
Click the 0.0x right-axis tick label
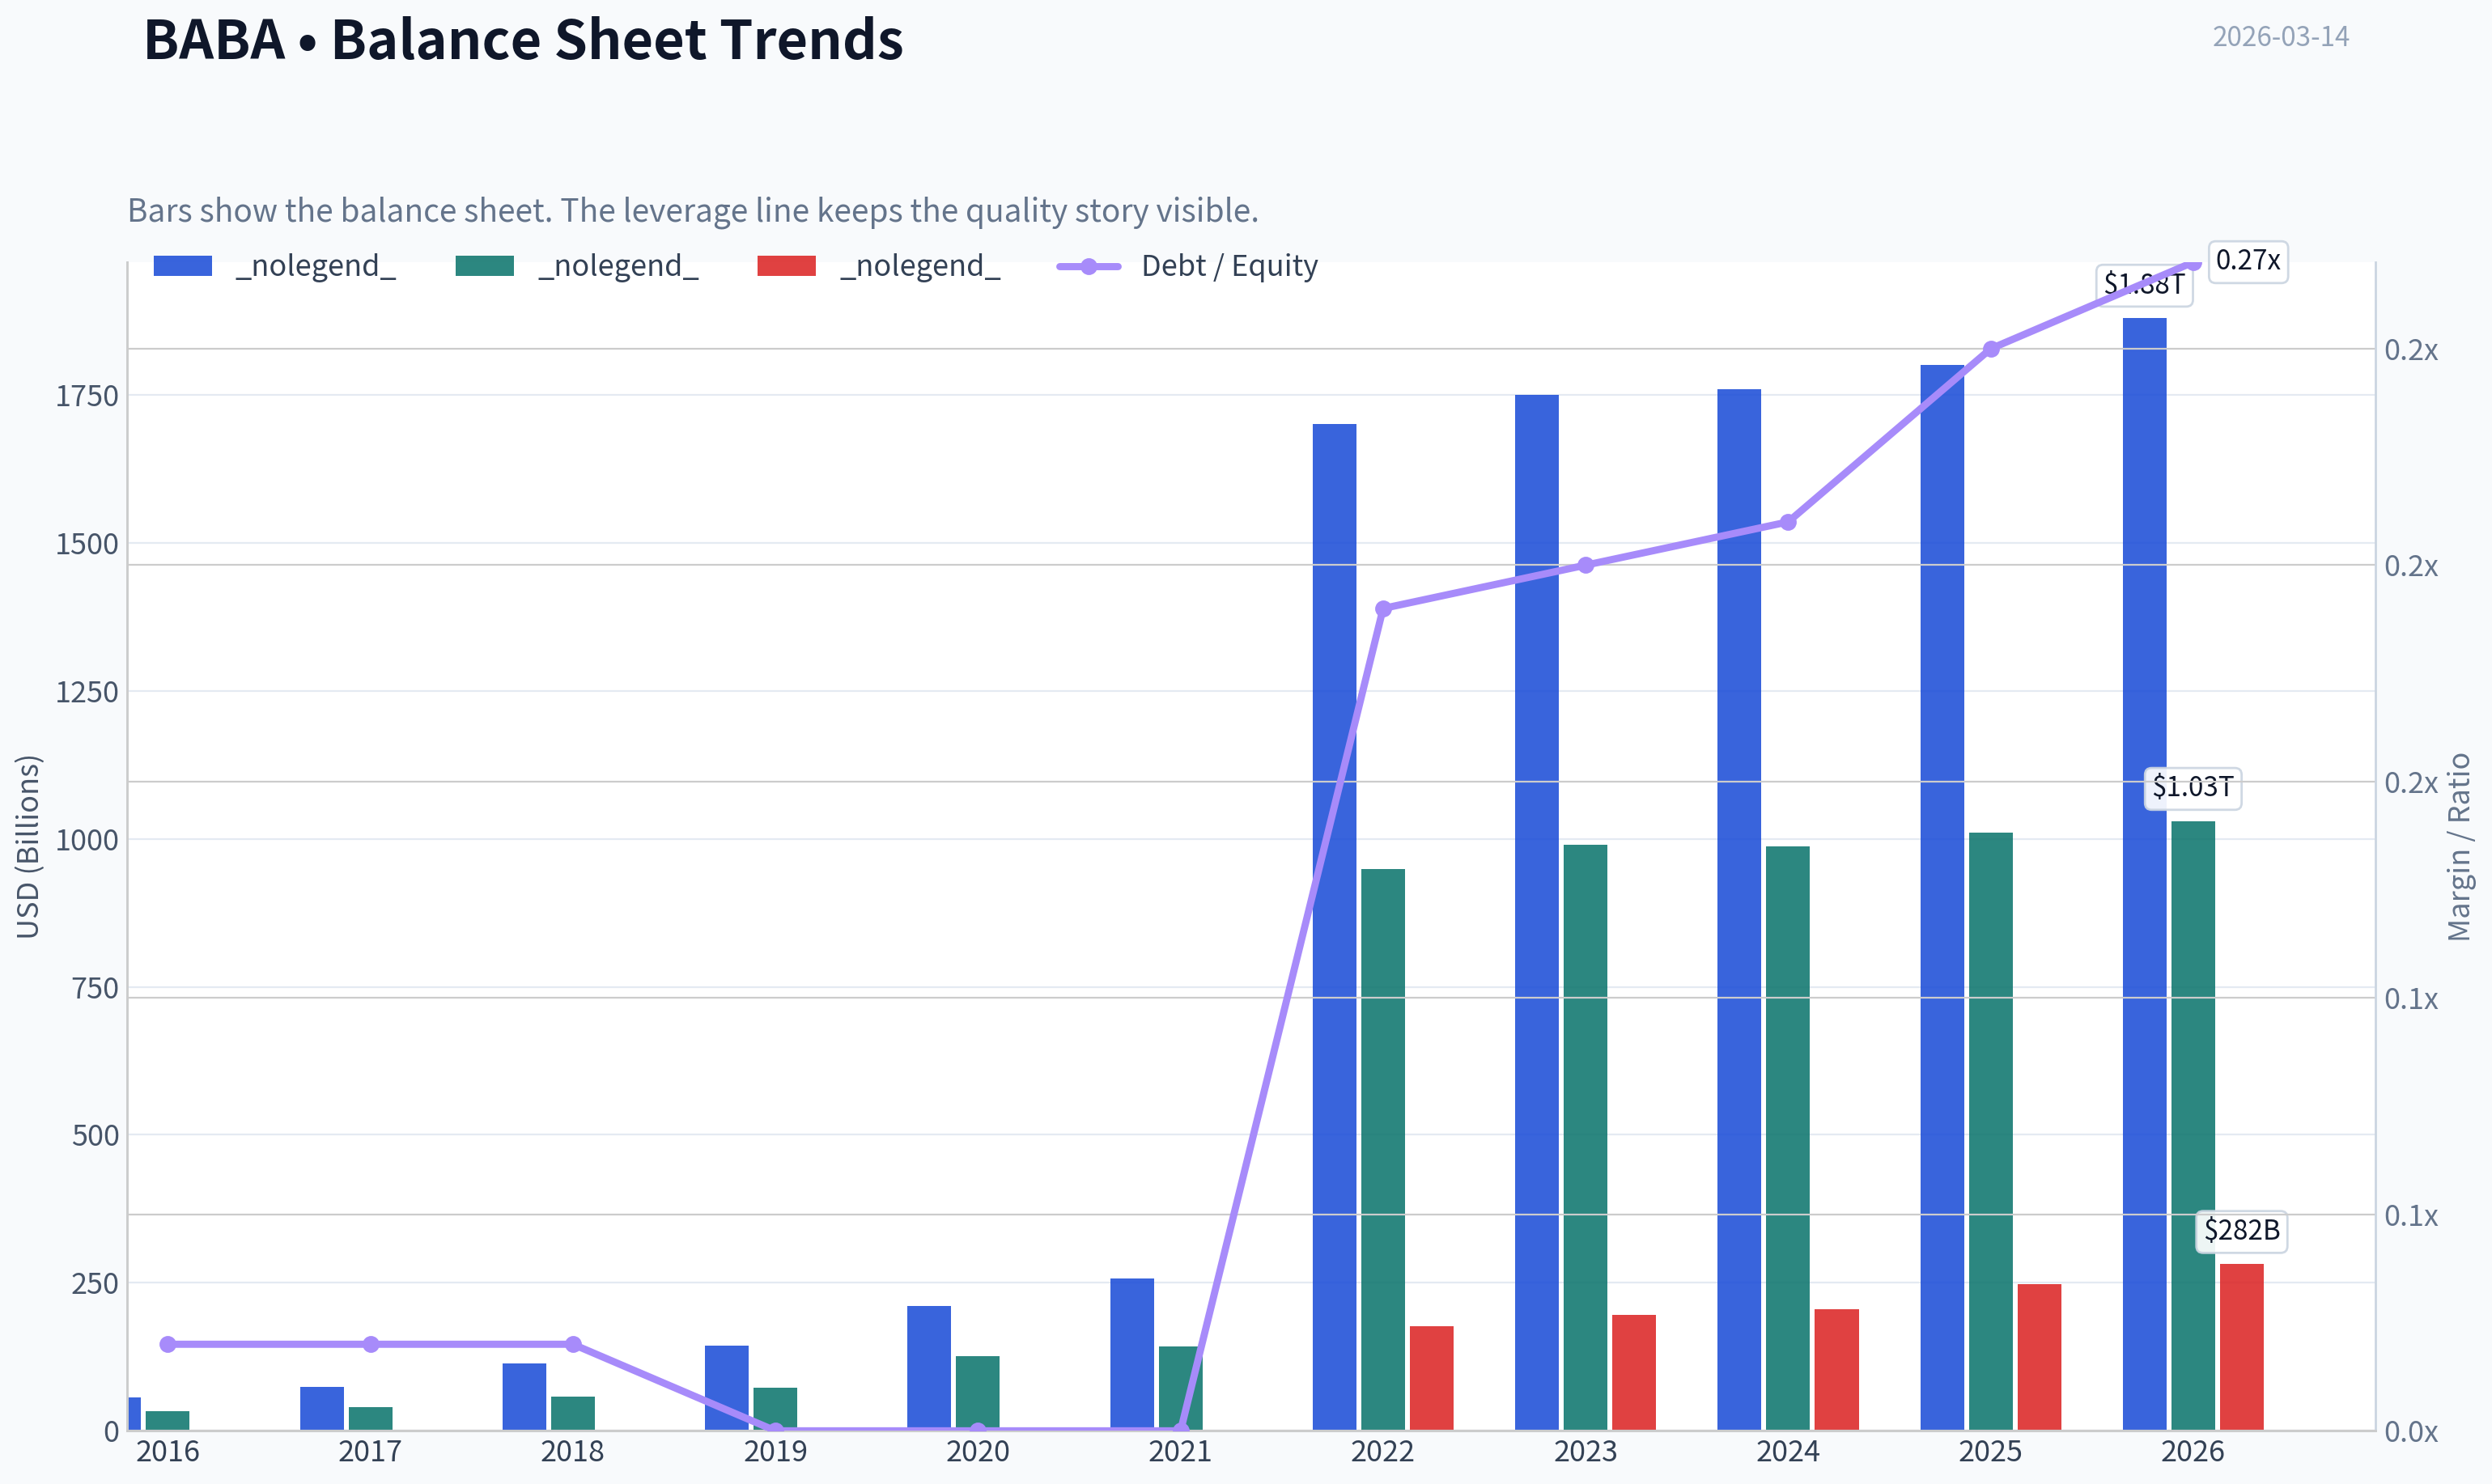click(x=2411, y=1431)
